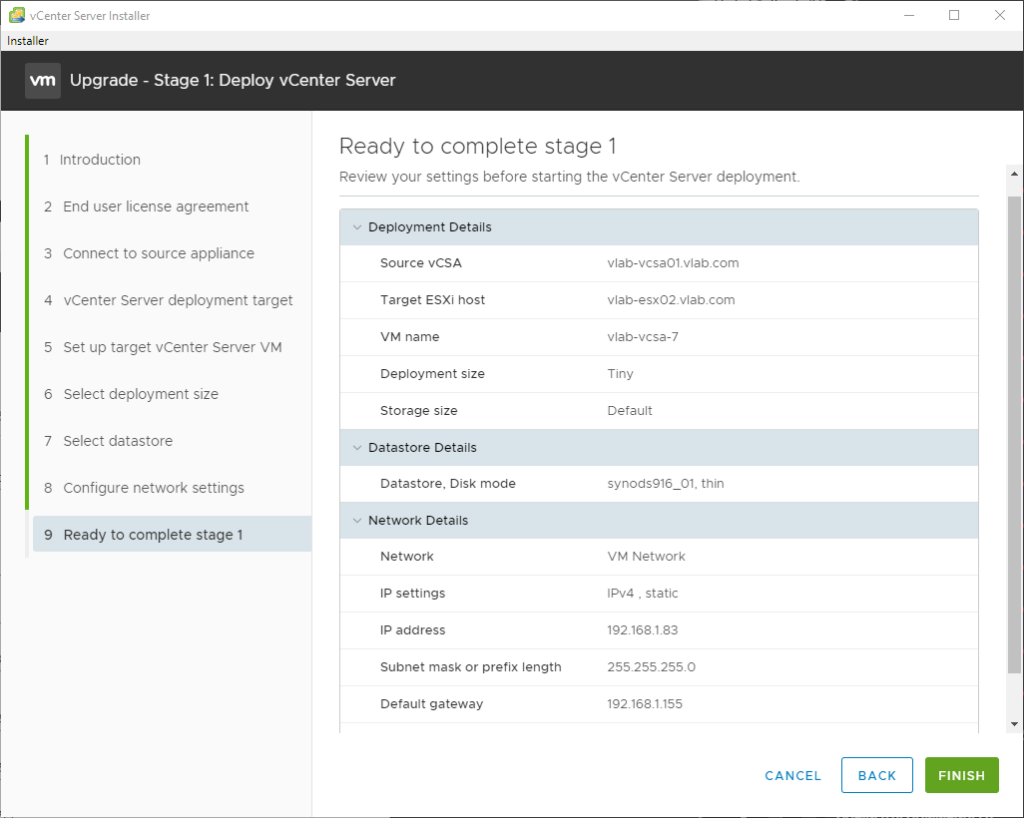
Task: Click default gateway 192.168.1.155
Action: click(645, 704)
